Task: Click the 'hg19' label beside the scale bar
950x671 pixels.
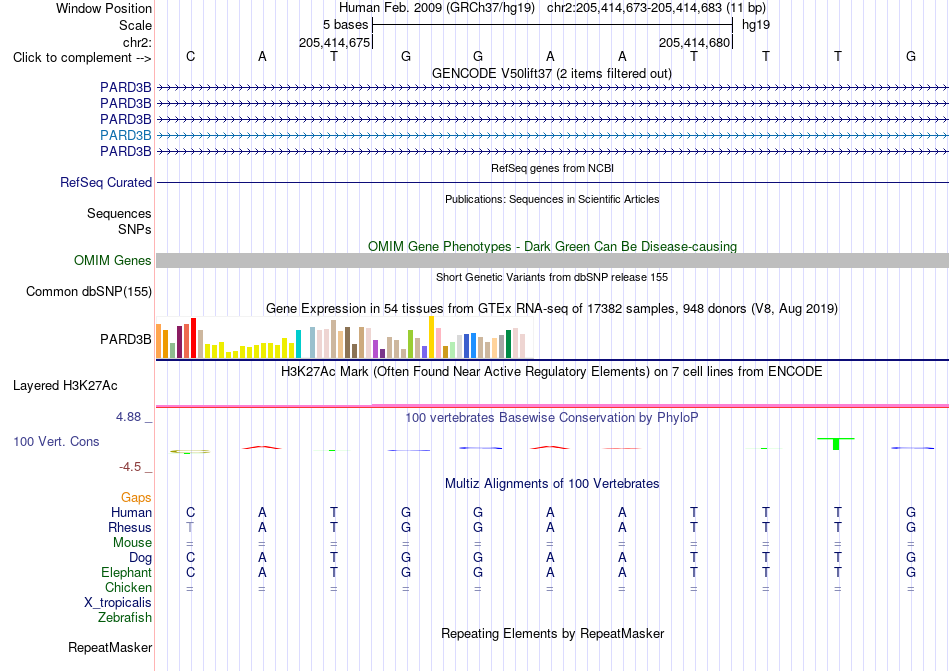Action: click(x=756, y=25)
